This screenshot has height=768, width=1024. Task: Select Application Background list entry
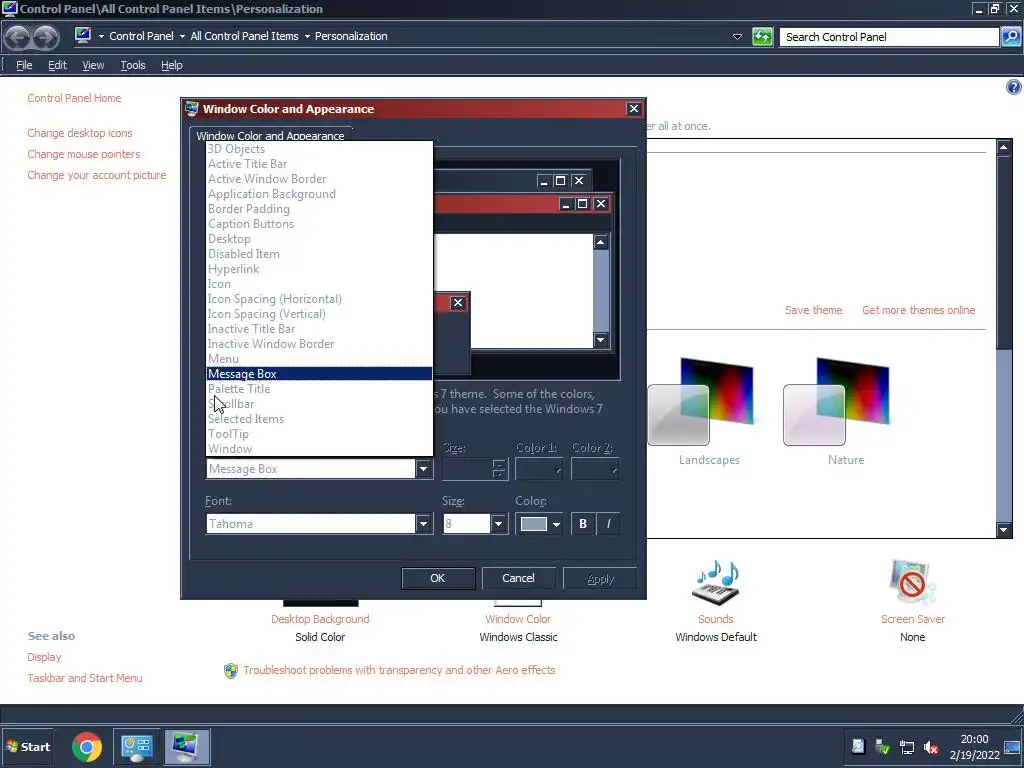pos(319,194)
